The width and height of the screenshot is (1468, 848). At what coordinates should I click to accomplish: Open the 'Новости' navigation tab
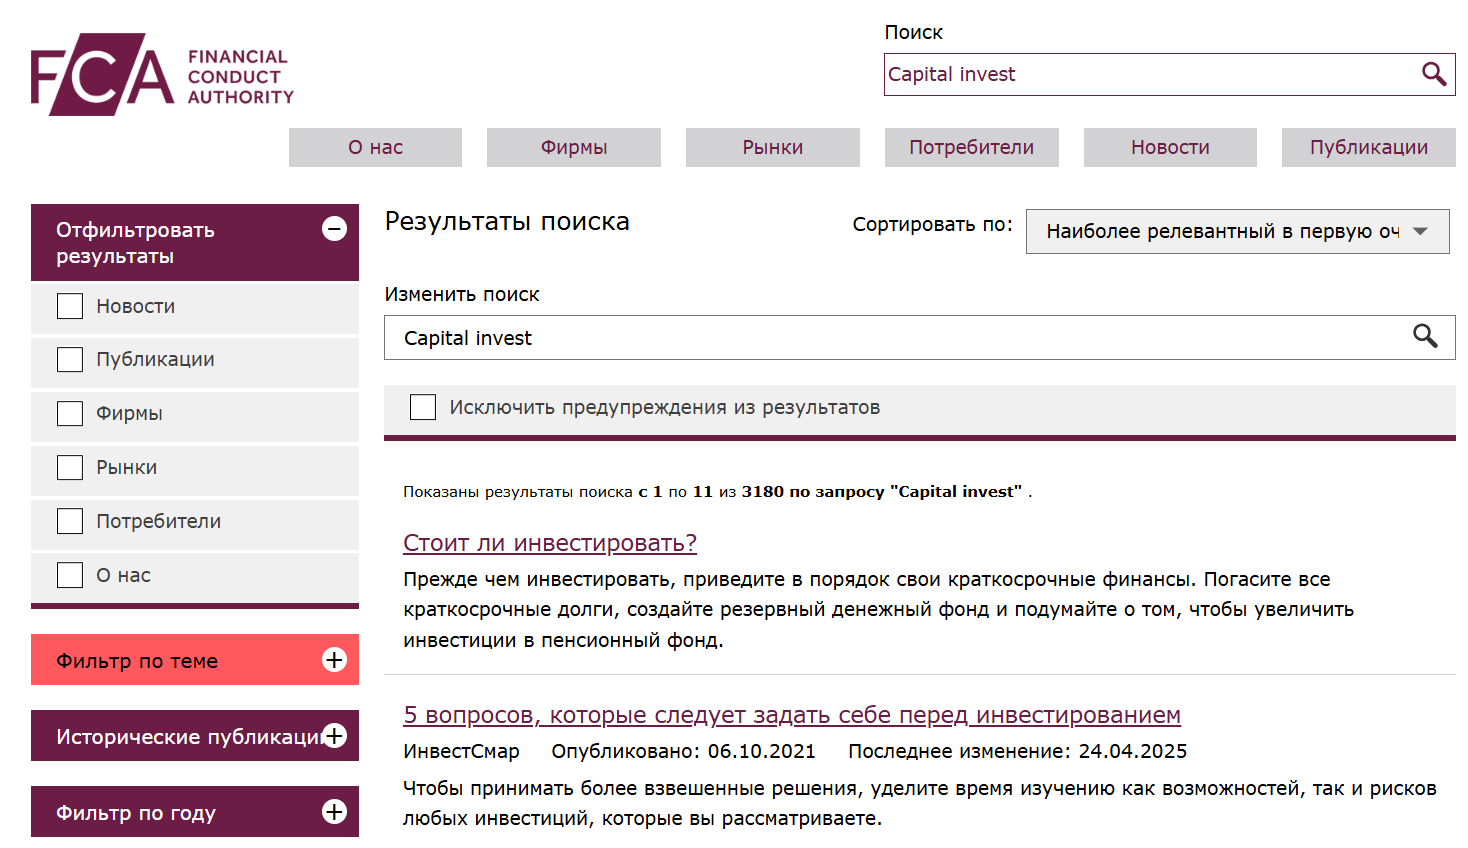point(1170,147)
